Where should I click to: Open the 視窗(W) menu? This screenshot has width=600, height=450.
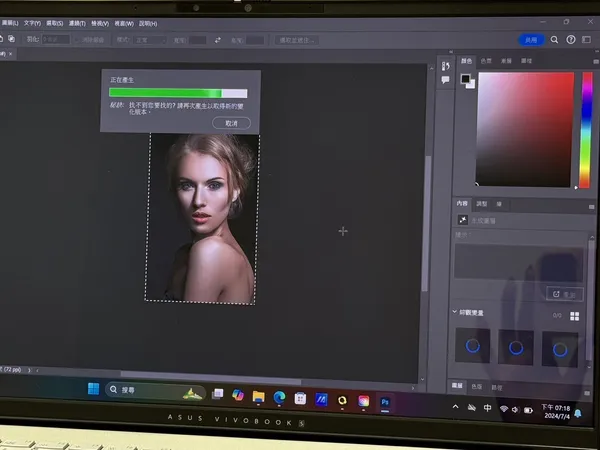[x=124, y=24]
